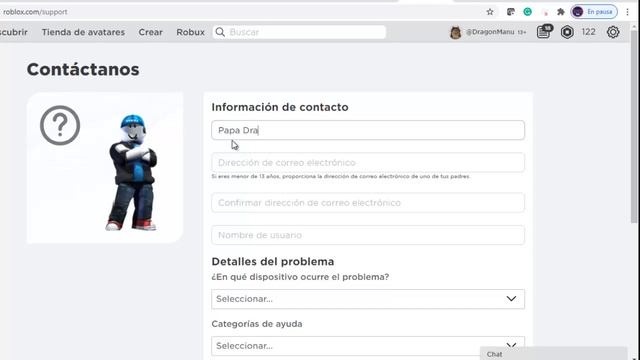The image size is (640, 360).
Task: Click the chevron of the device dropdown
Action: [511, 299]
